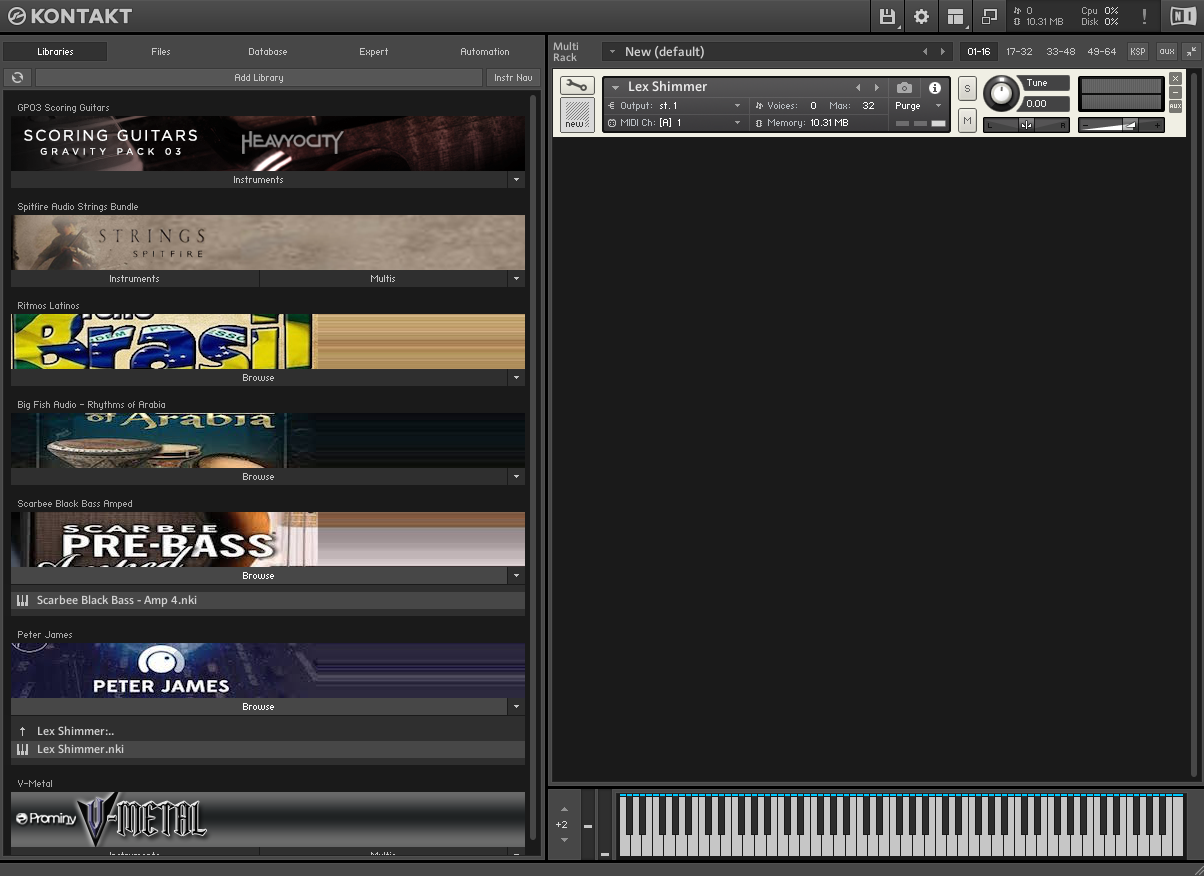Switch to the Libraries tab

click(55, 52)
